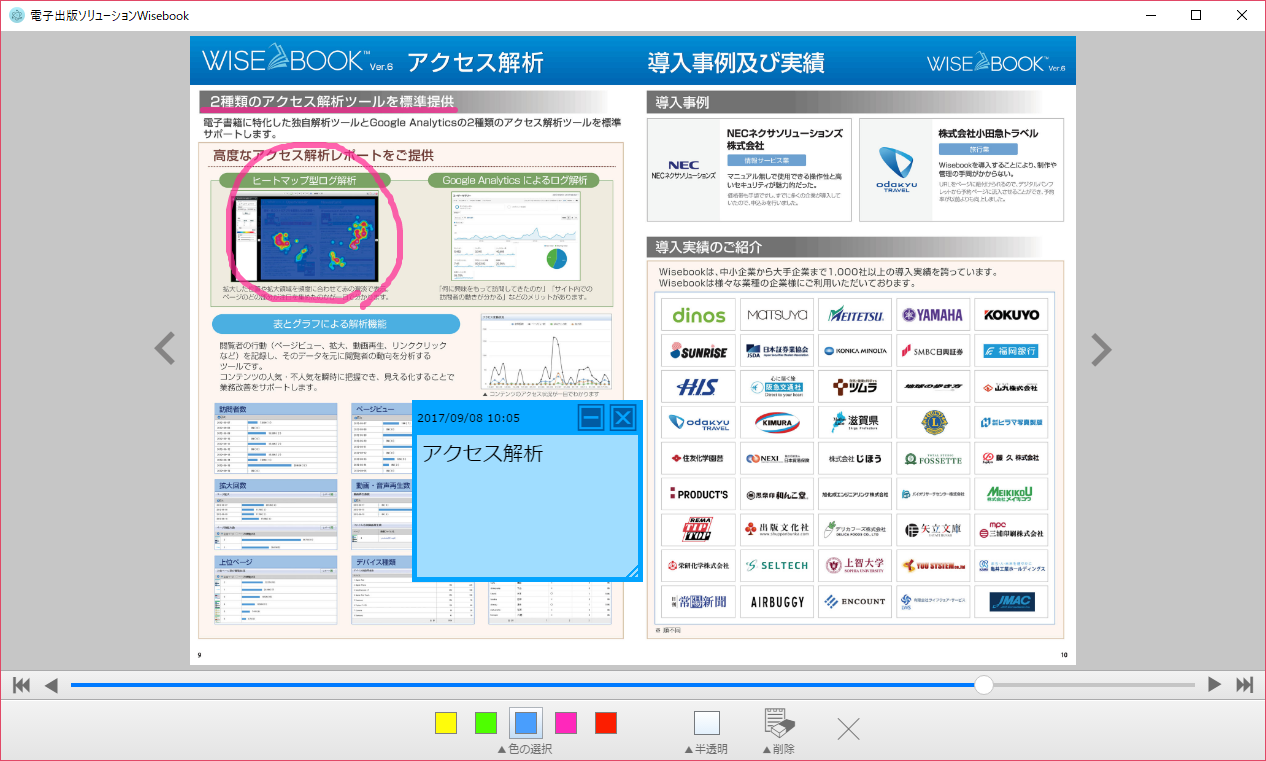Click the delete (削除) eraser icon
Screen dimensions: 1266x761
coord(779,723)
